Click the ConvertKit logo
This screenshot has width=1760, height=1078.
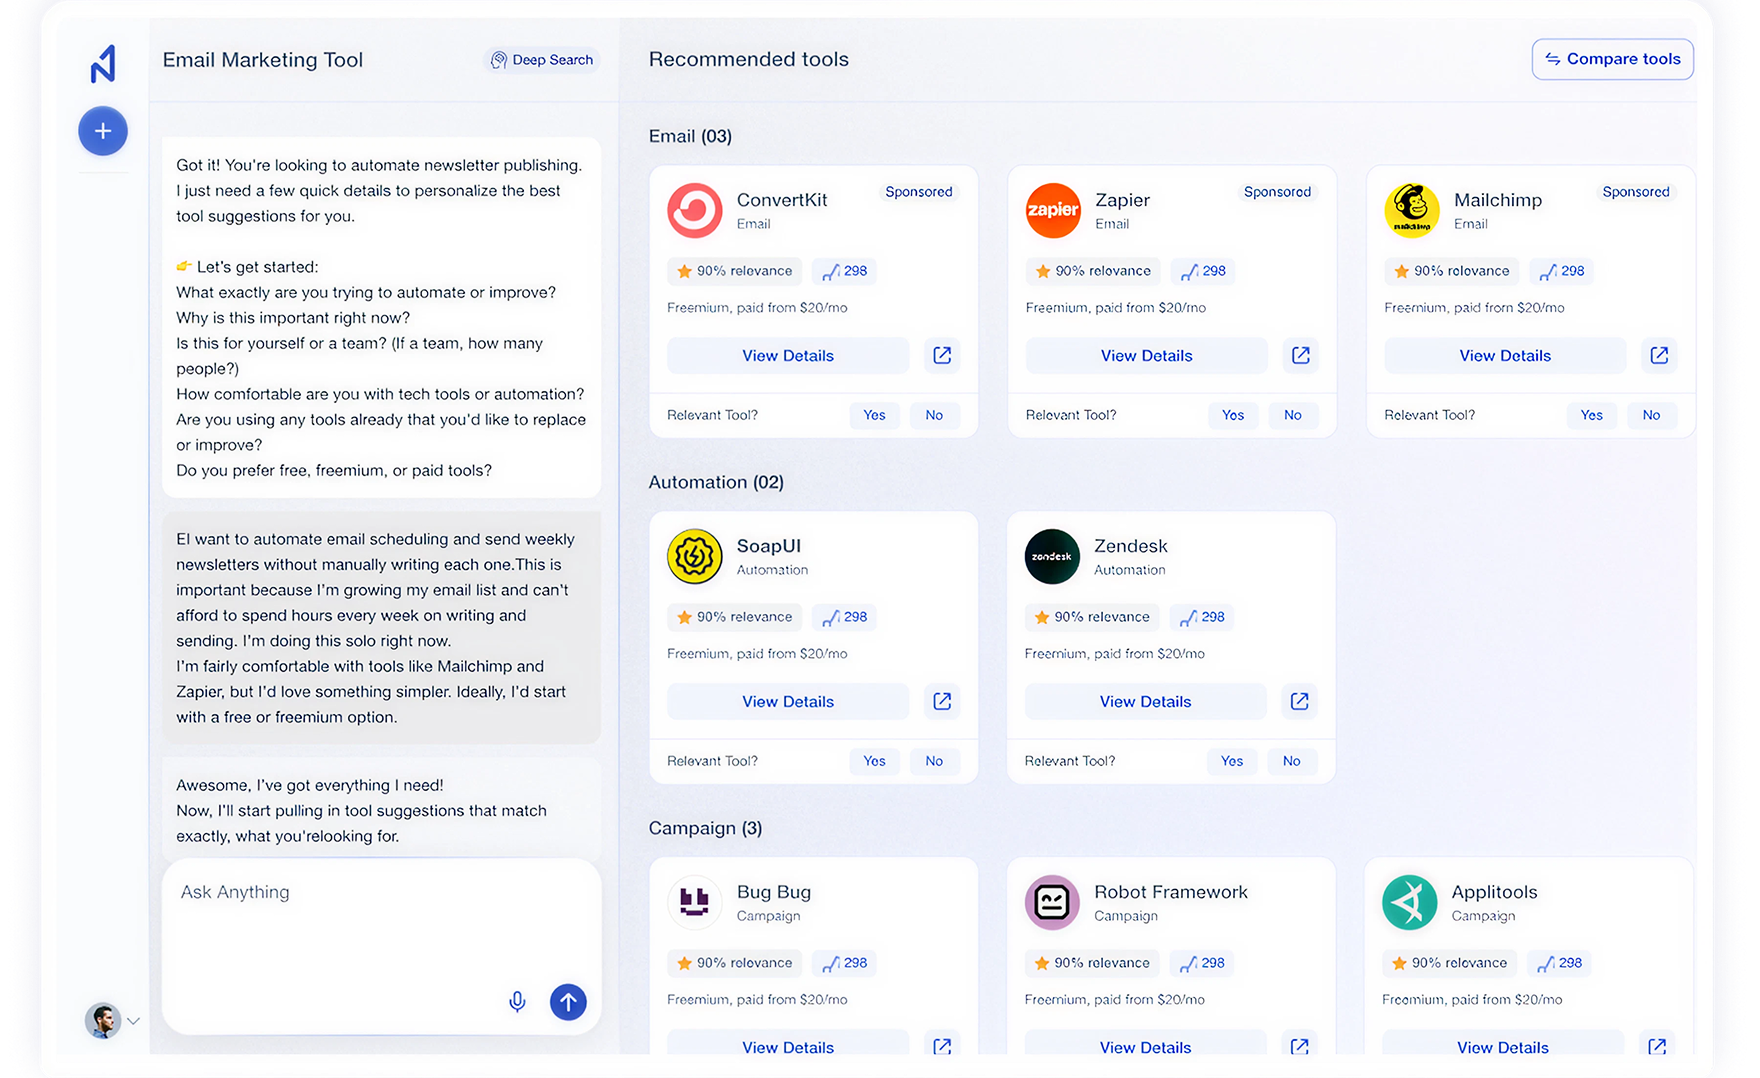[695, 210]
